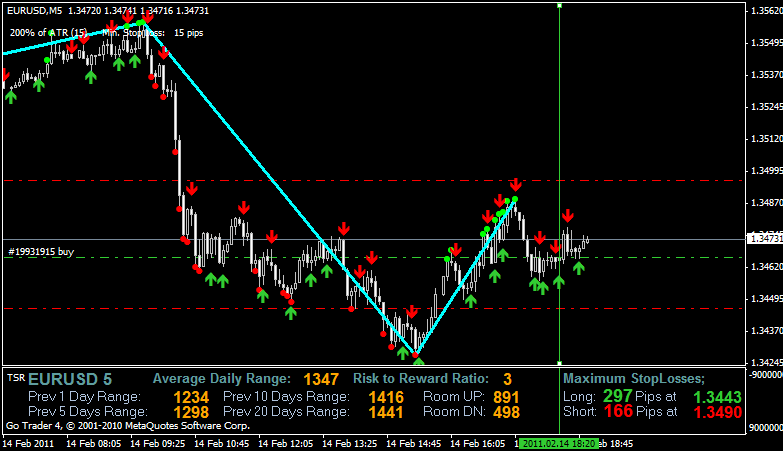783x451 pixels.
Task: Click the '14 Feb 13:25' time axis label
Action: [350, 444]
